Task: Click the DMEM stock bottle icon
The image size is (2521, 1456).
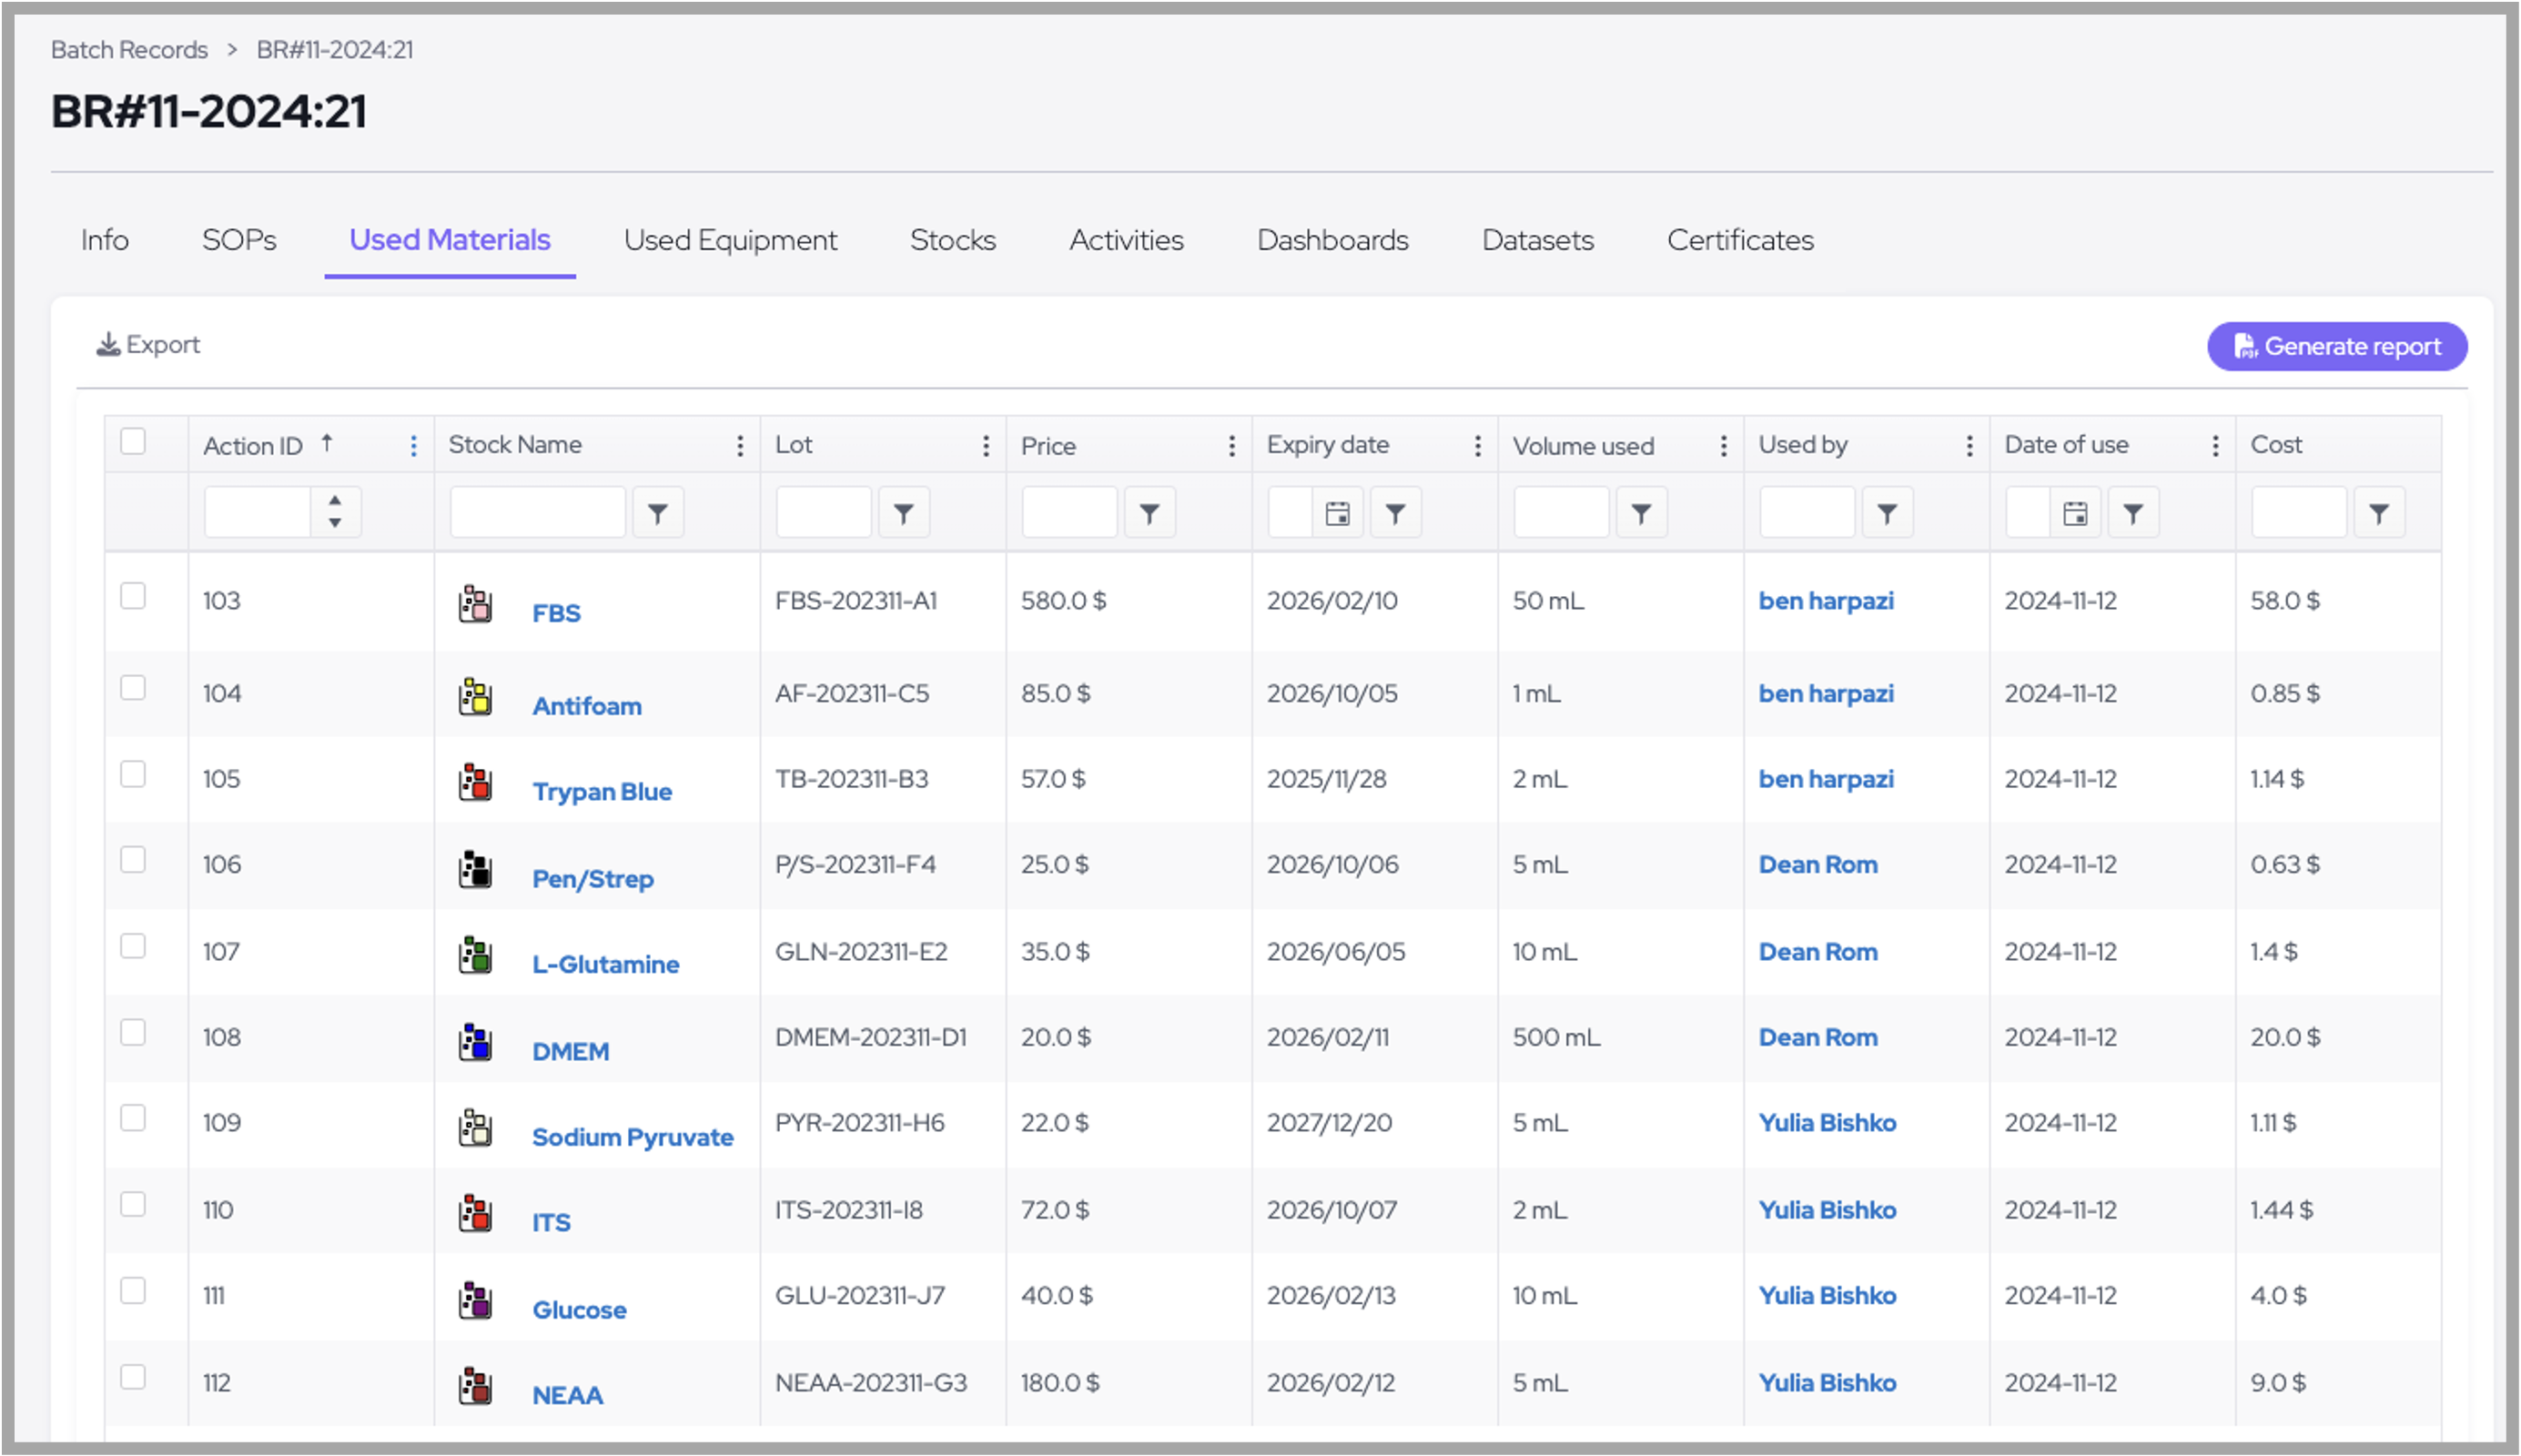Action: pos(475,1042)
